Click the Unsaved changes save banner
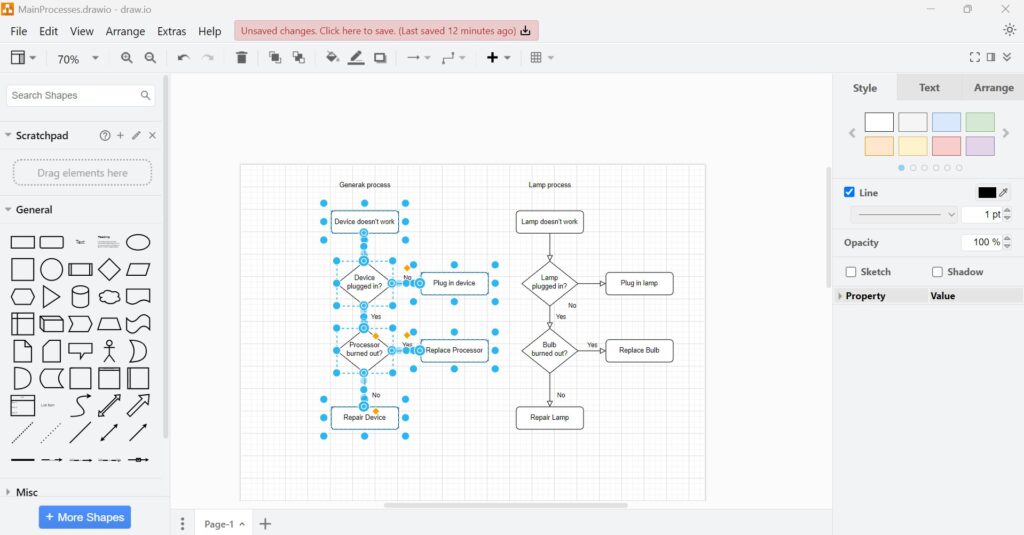Screen dimensions: 1024x535 (386, 31)
